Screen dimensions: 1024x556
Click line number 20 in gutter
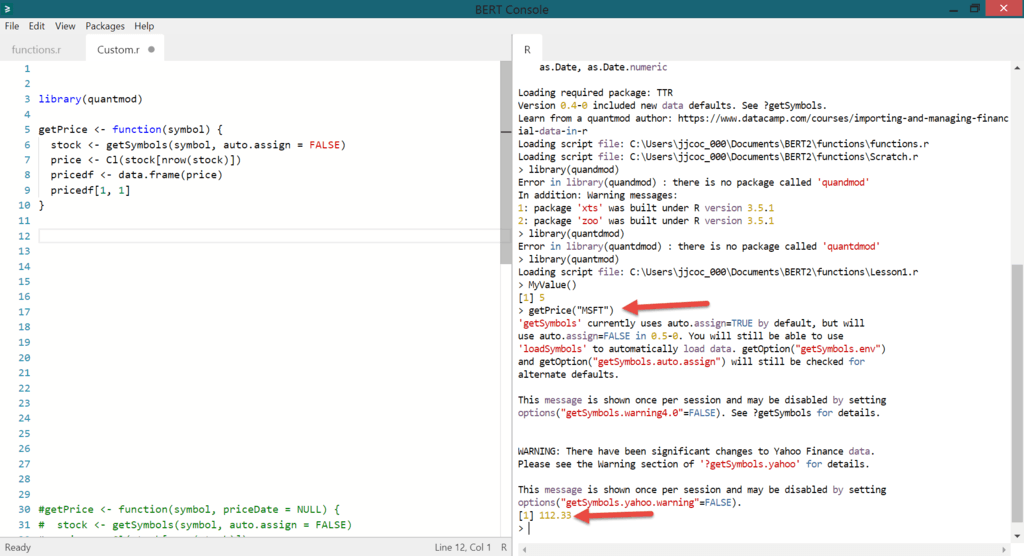pos(24,357)
